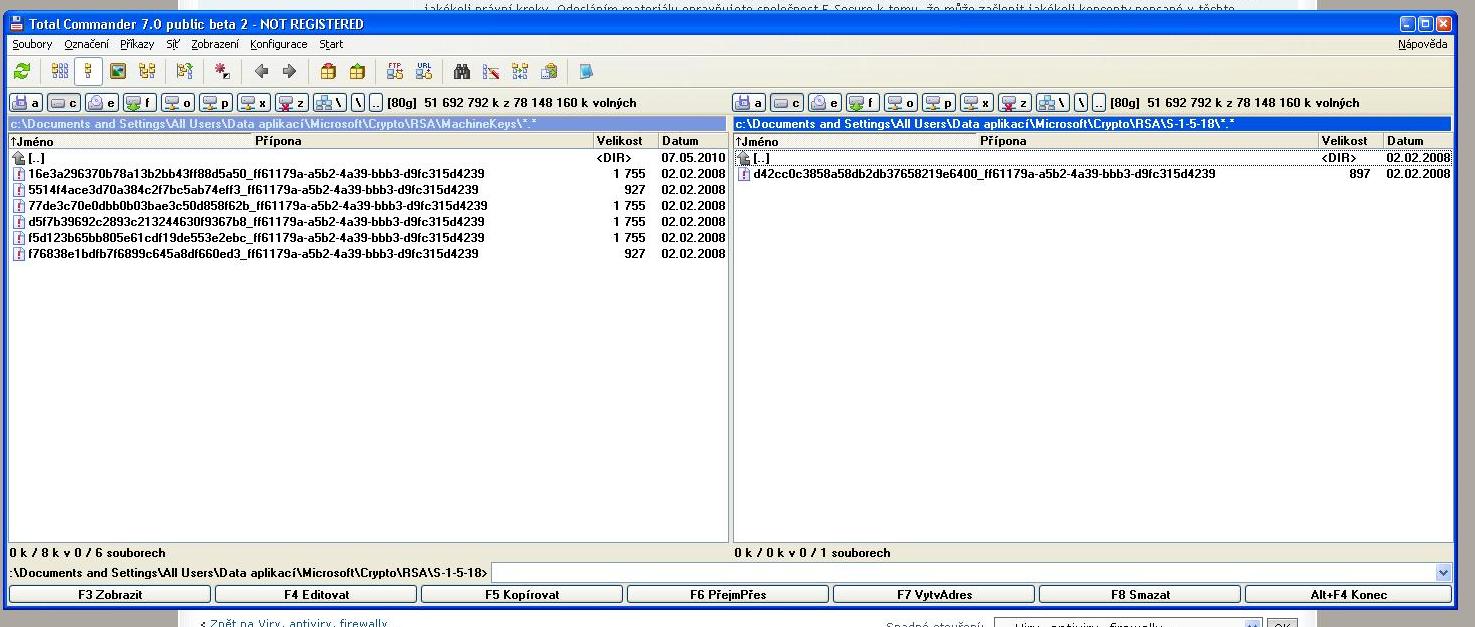
Task: Click the blue notepad toolbar icon
Action: (x=586, y=71)
